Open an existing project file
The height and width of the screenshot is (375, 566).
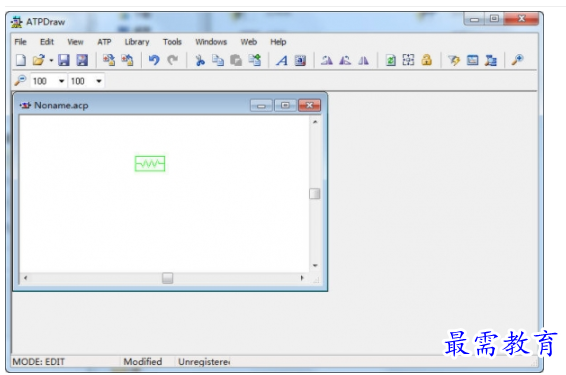39,60
